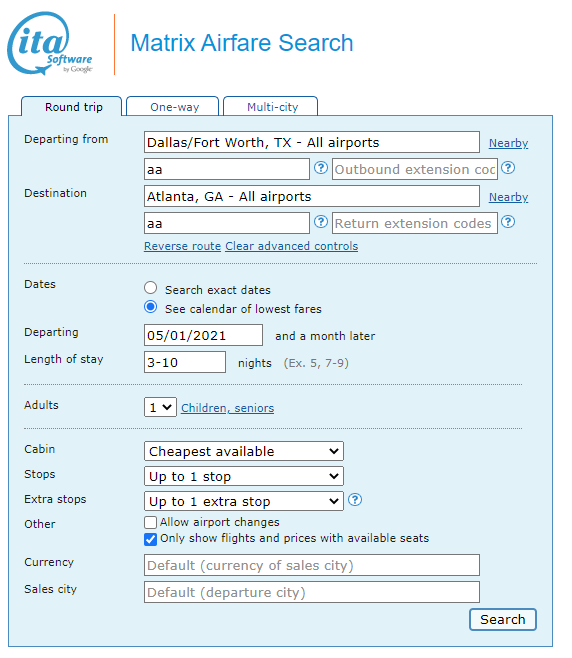Focus the Length of stay field
The width and height of the screenshot is (572, 658).
point(185,362)
